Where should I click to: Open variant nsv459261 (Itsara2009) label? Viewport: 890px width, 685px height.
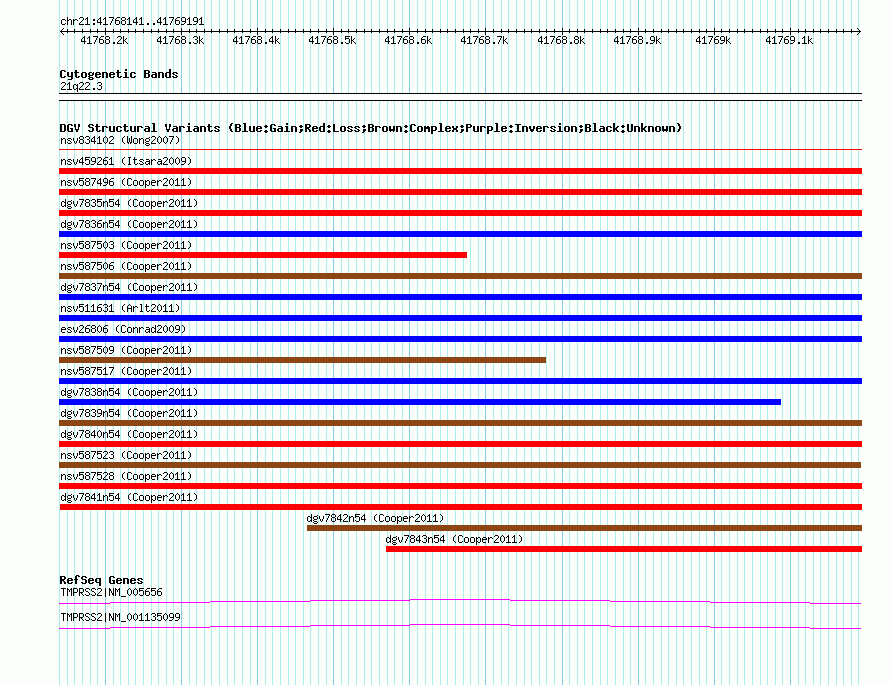point(126,161)
